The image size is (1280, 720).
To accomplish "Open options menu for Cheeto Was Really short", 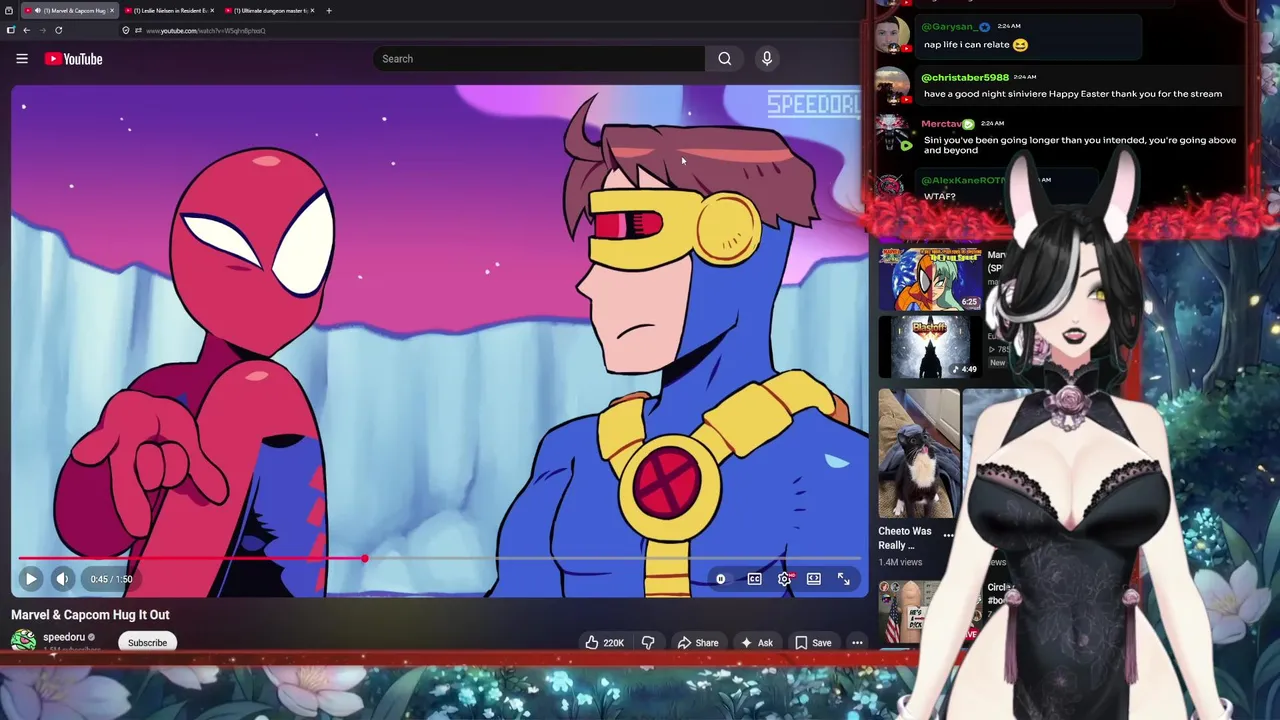I will click(x=948, y=536).
